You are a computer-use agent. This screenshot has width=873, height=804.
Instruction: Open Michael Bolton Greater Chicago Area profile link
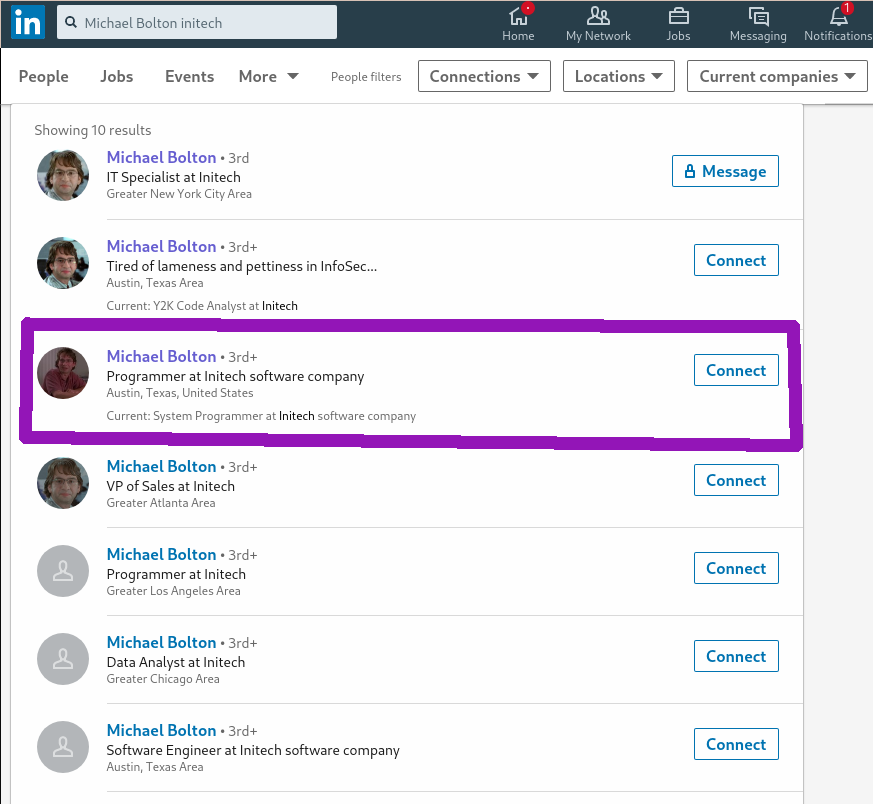point(161,642)
